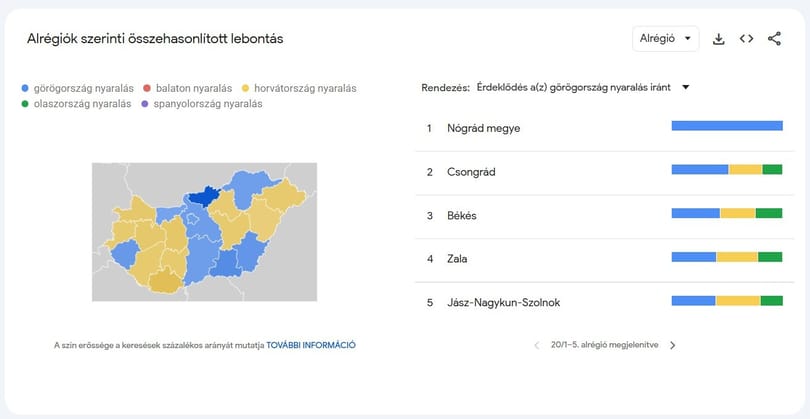This screenshot has height=419, width=810.
Task: Click the embed code icon
Action: tap(746, 39)
